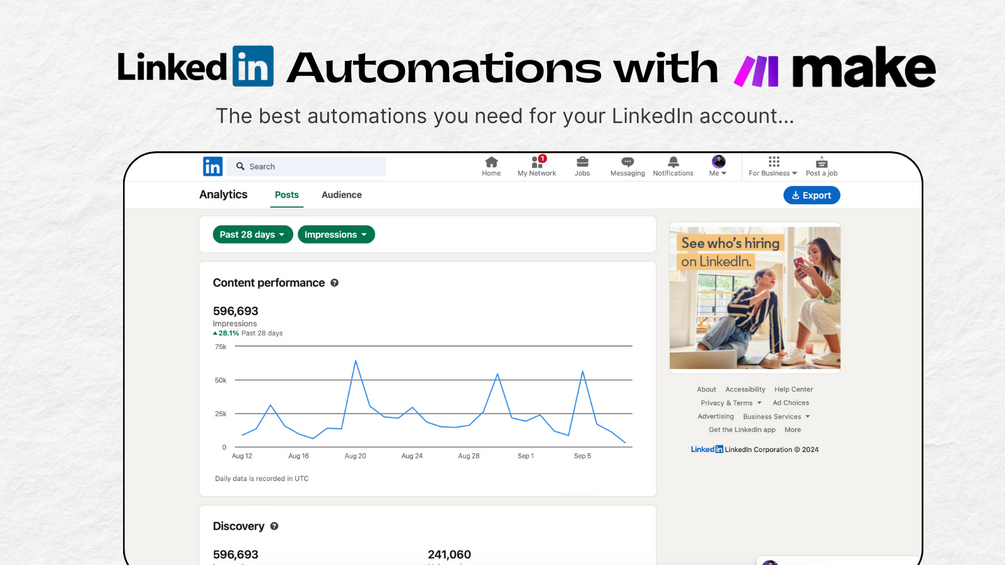Switch to the Posts tab

pos(287,195)
